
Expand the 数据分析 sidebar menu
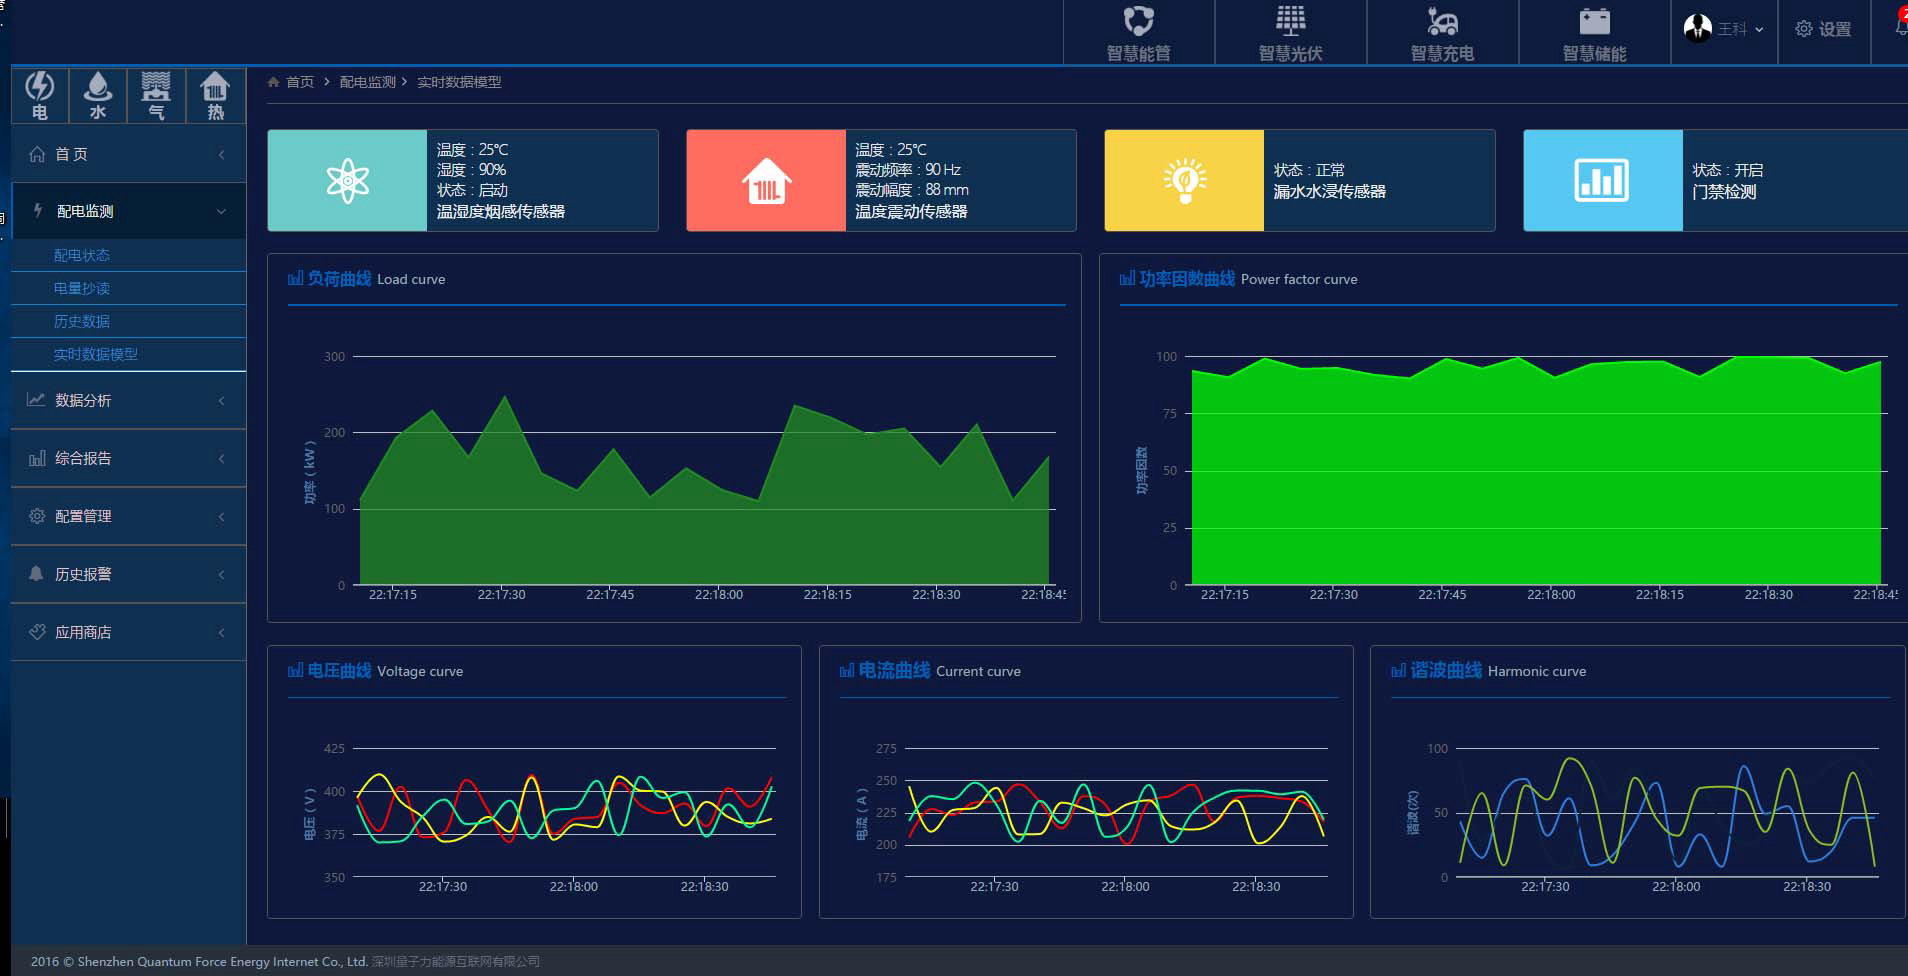coord(128,400)
